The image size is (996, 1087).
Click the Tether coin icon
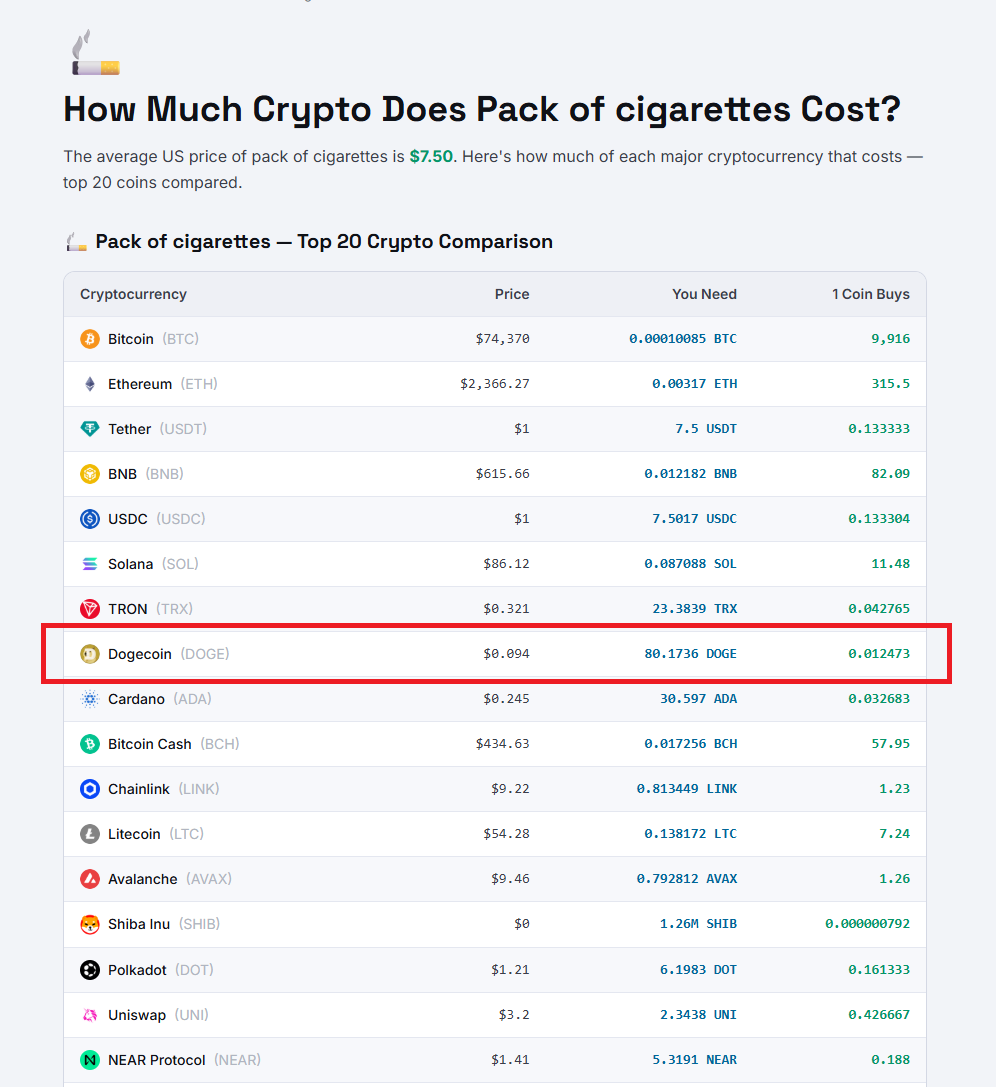(92, 428)
